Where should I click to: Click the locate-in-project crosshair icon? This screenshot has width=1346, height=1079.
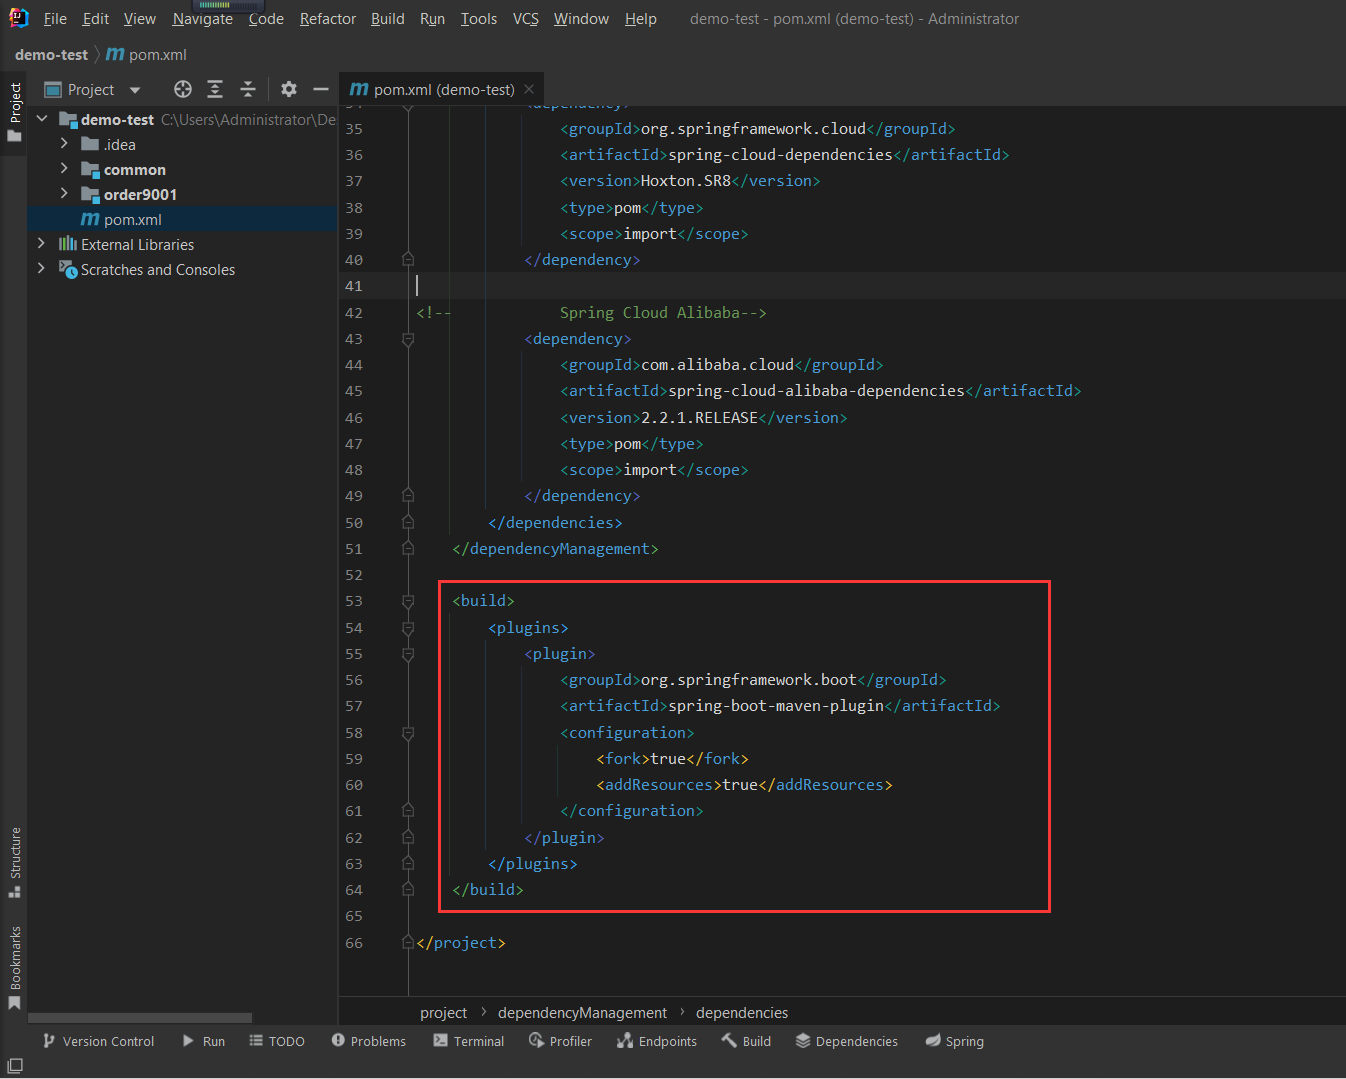182,89
